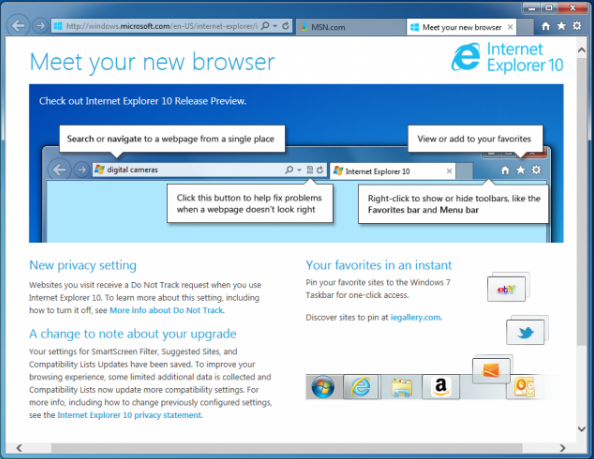Expand the address bar autocomplete dropdown arrow
The height and width of the screenshot is (459, 594).
point(275,26)
